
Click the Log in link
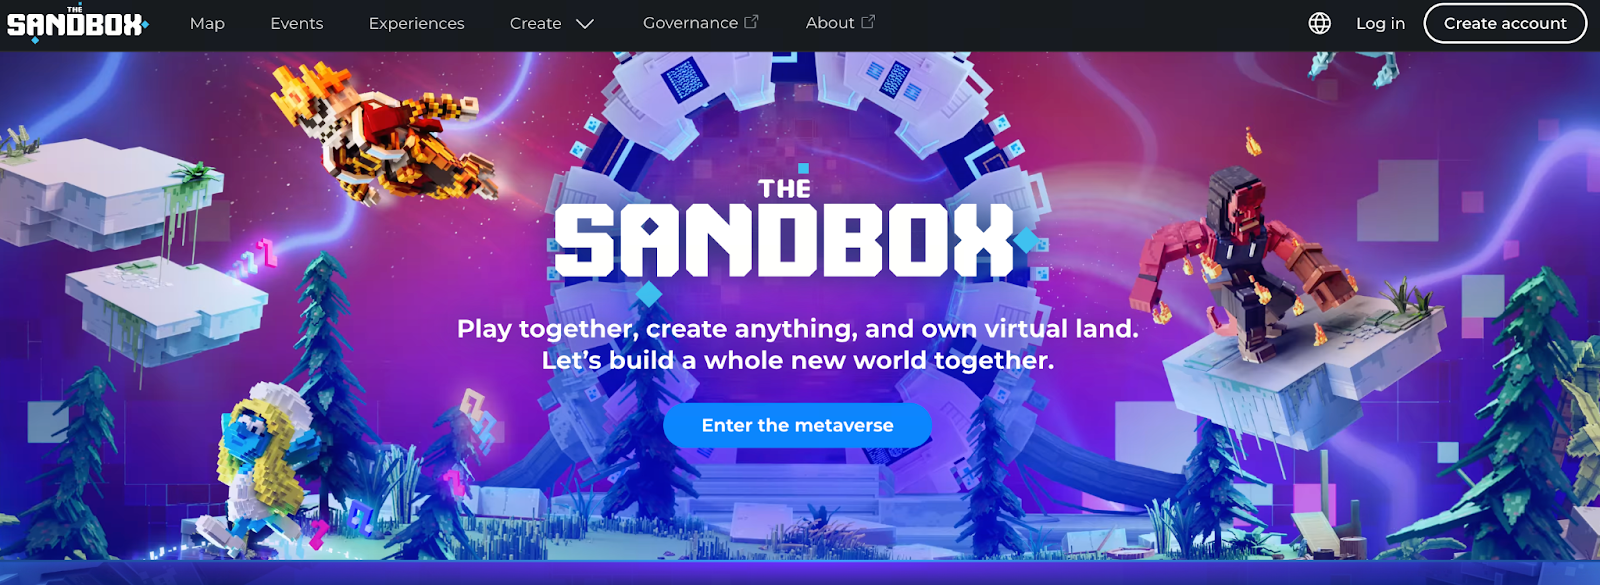pos(1380,23)
